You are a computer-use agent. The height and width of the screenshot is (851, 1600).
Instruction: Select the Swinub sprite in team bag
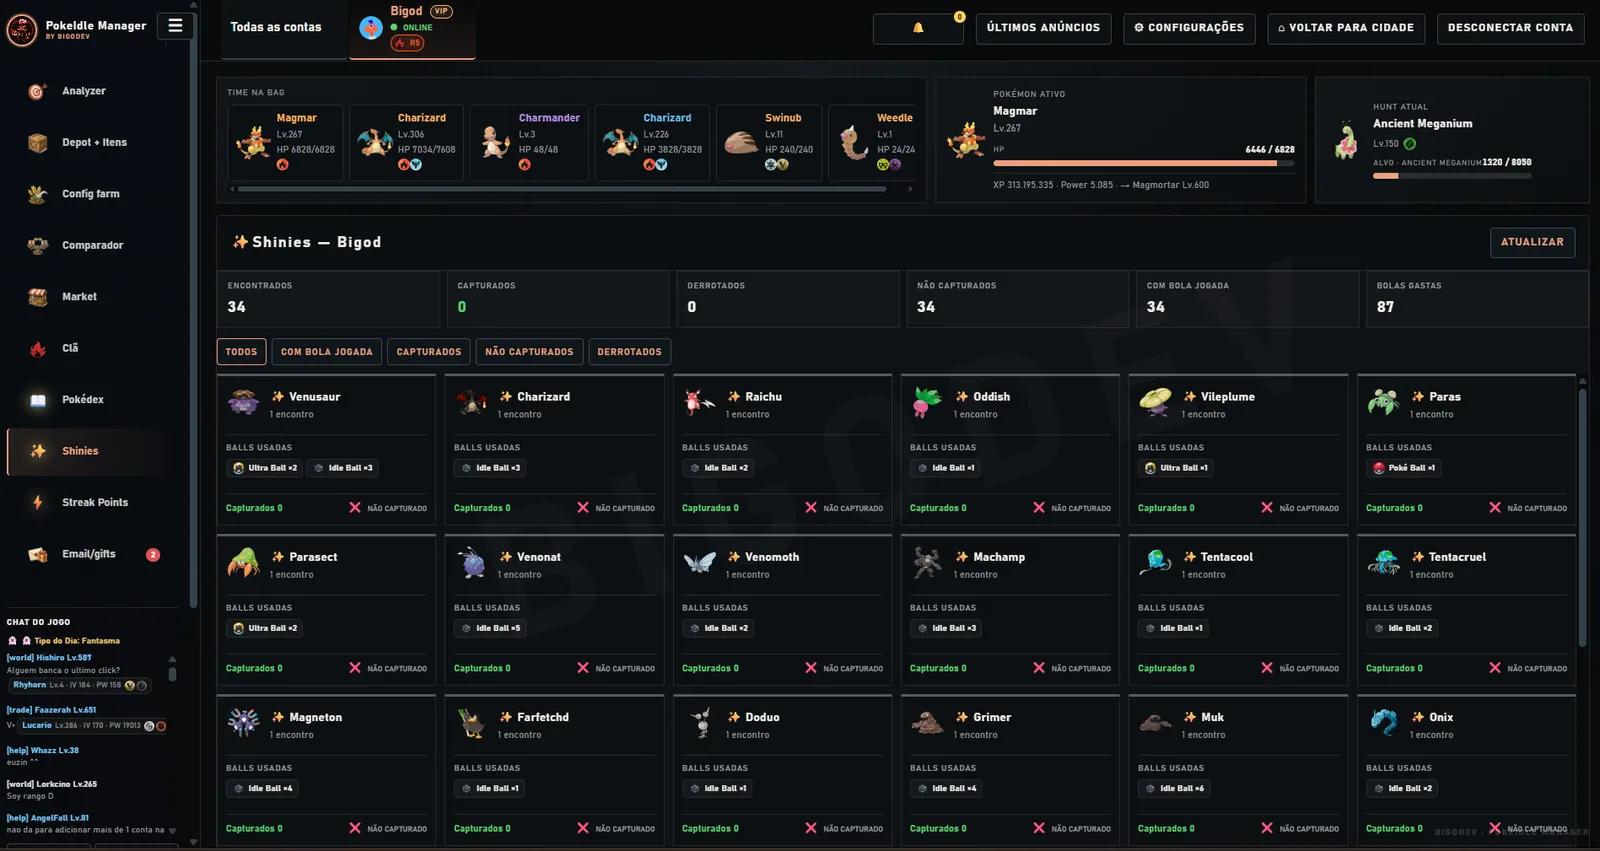click(x=741, y=143)
